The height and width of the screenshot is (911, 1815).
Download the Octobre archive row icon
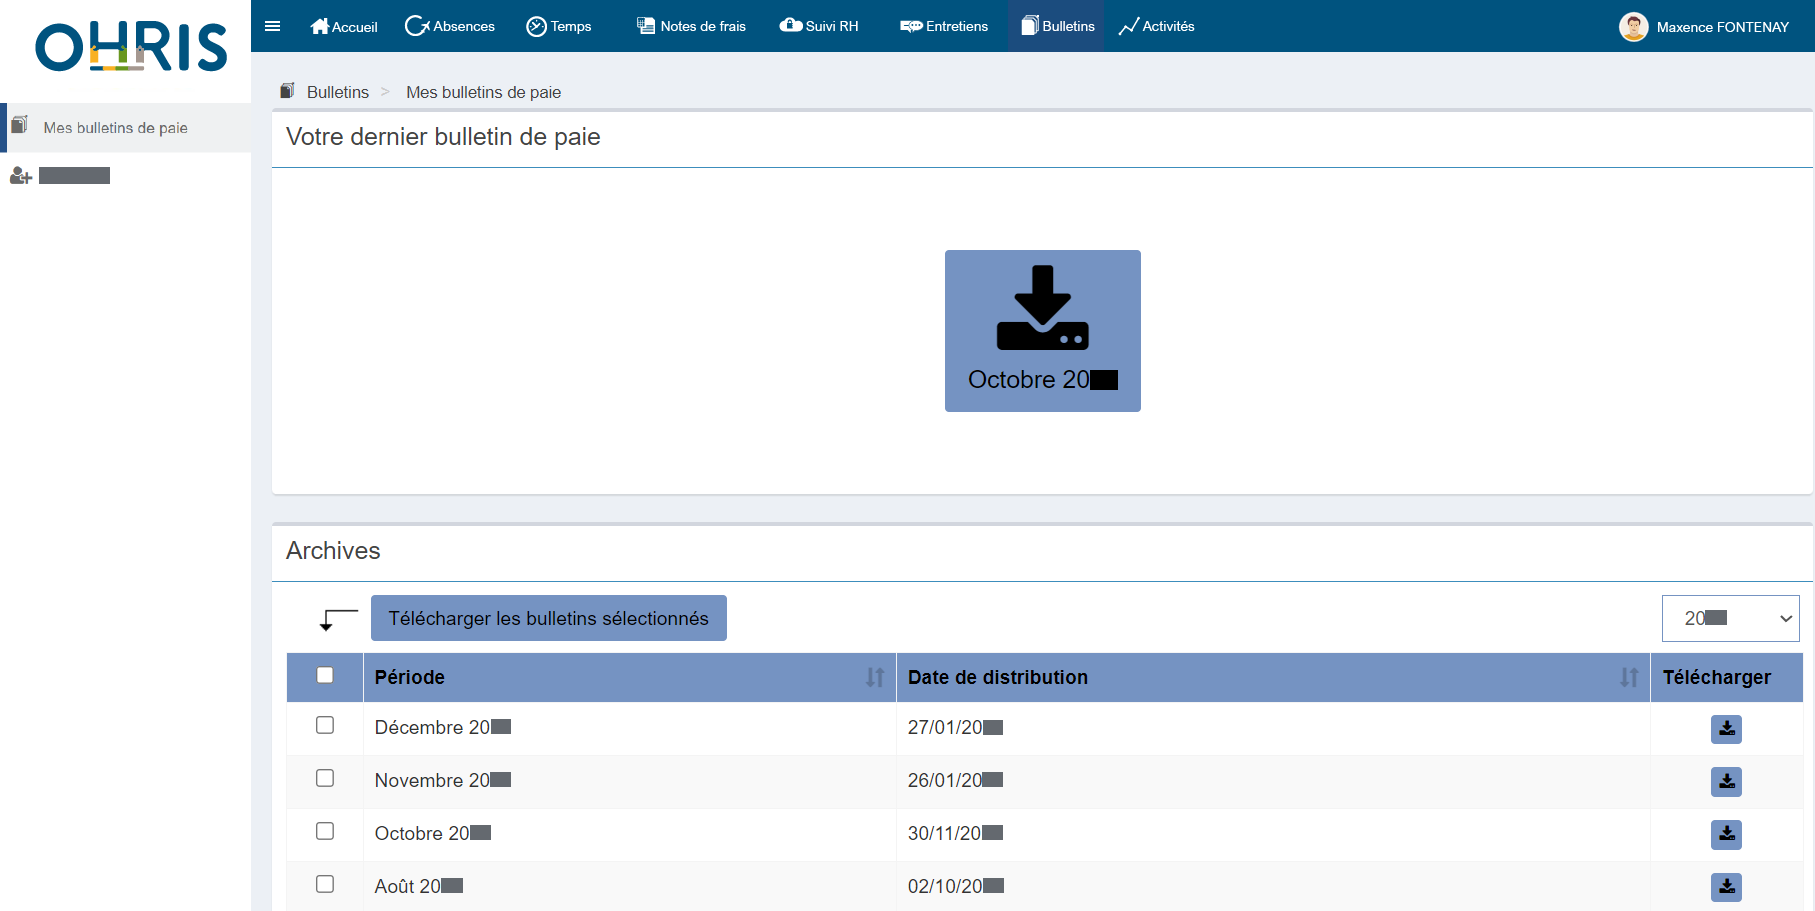tap(1726, 835)
